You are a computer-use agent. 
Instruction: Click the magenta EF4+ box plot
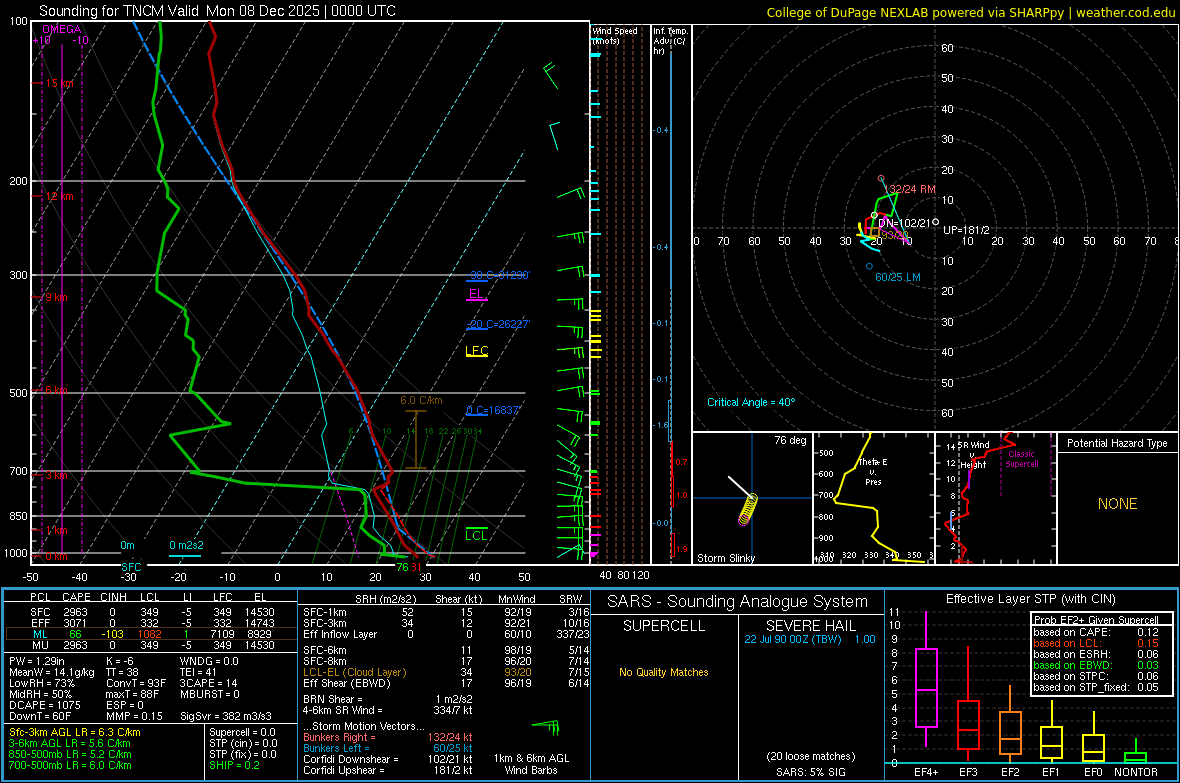[926, 678]
